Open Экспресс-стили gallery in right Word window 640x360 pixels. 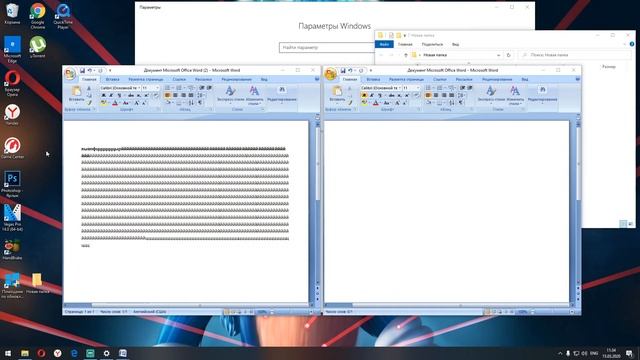[x=491, y=94]
